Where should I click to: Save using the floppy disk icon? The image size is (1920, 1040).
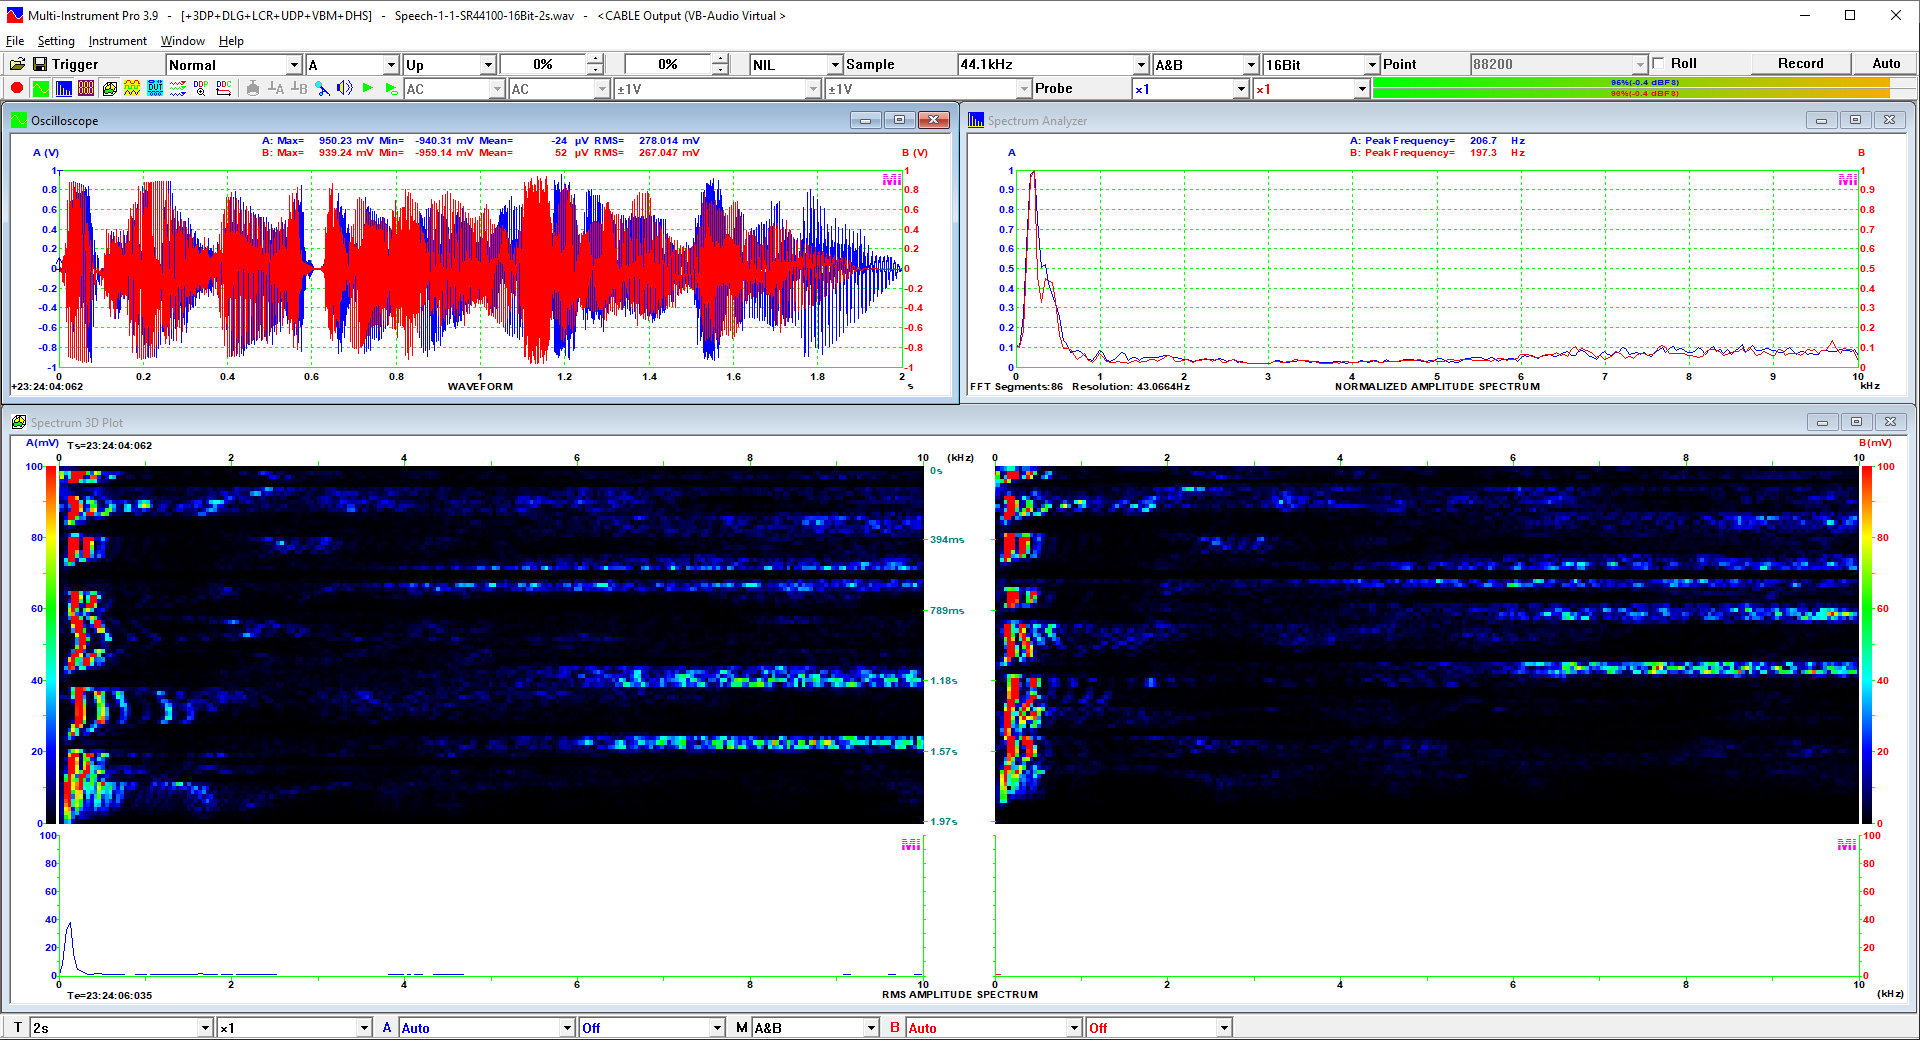tap(40, 64)
